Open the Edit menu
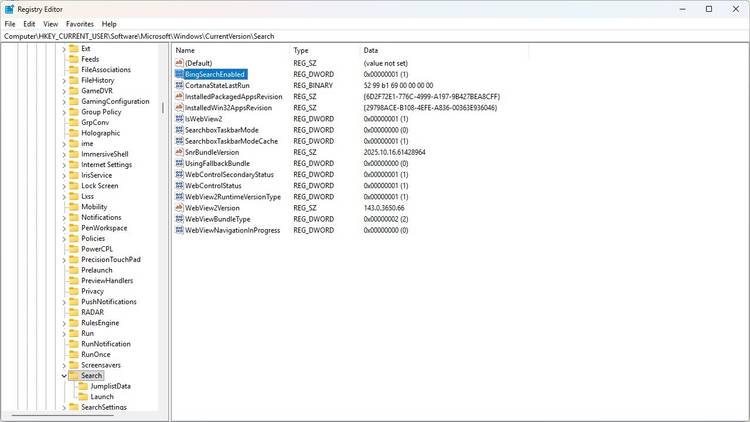750x422 pixels. [x=29, y=24]
